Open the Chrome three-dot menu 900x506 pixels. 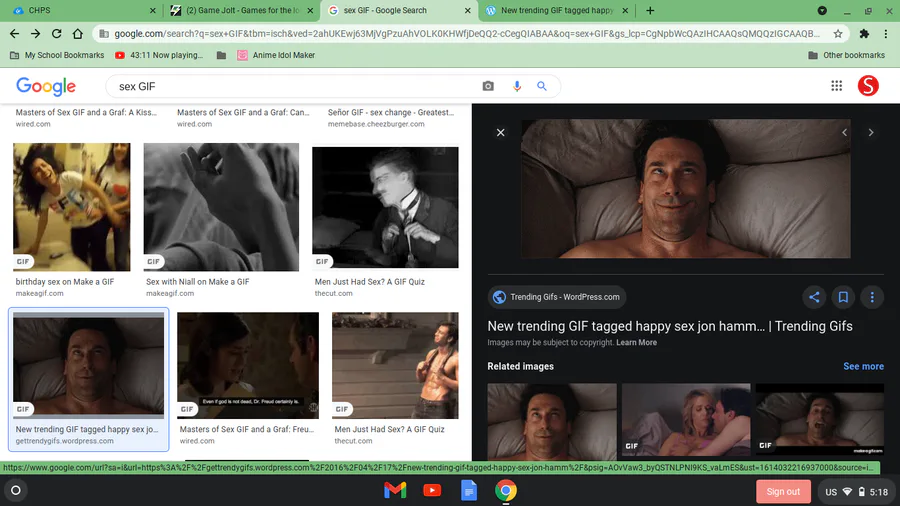point(886,34)
